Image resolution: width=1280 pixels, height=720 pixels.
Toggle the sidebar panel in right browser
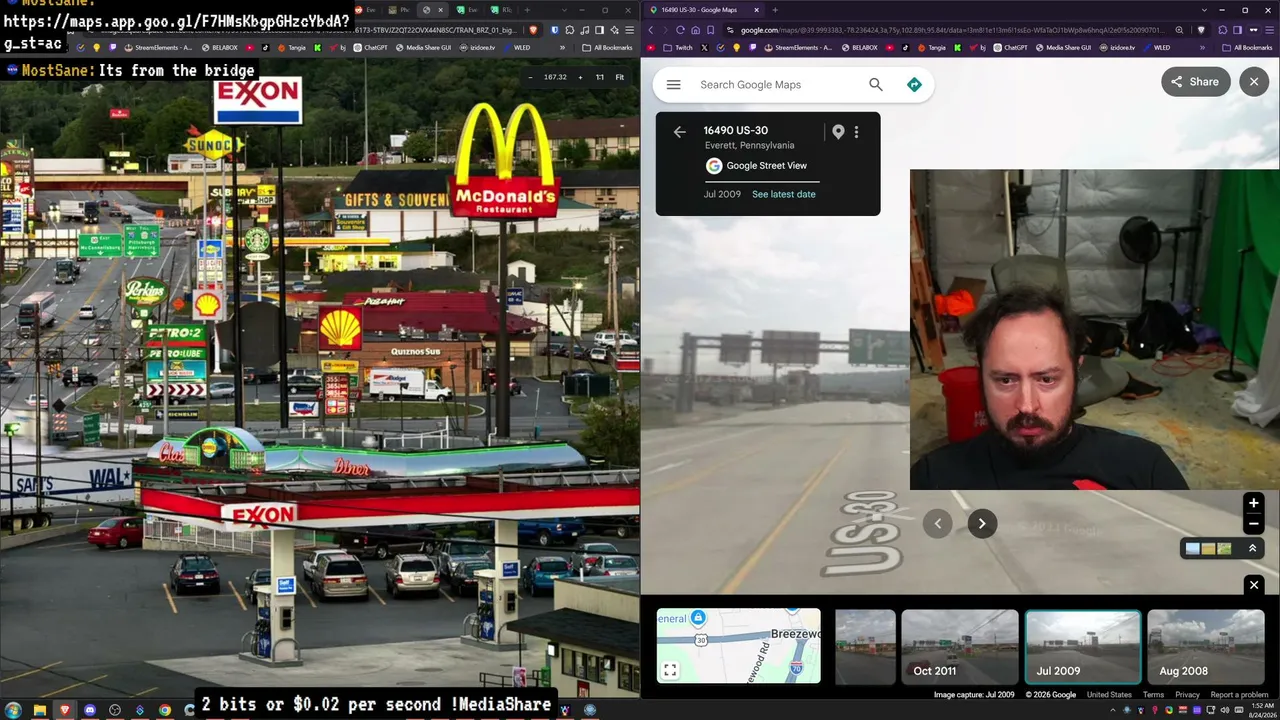point(1237,30)
